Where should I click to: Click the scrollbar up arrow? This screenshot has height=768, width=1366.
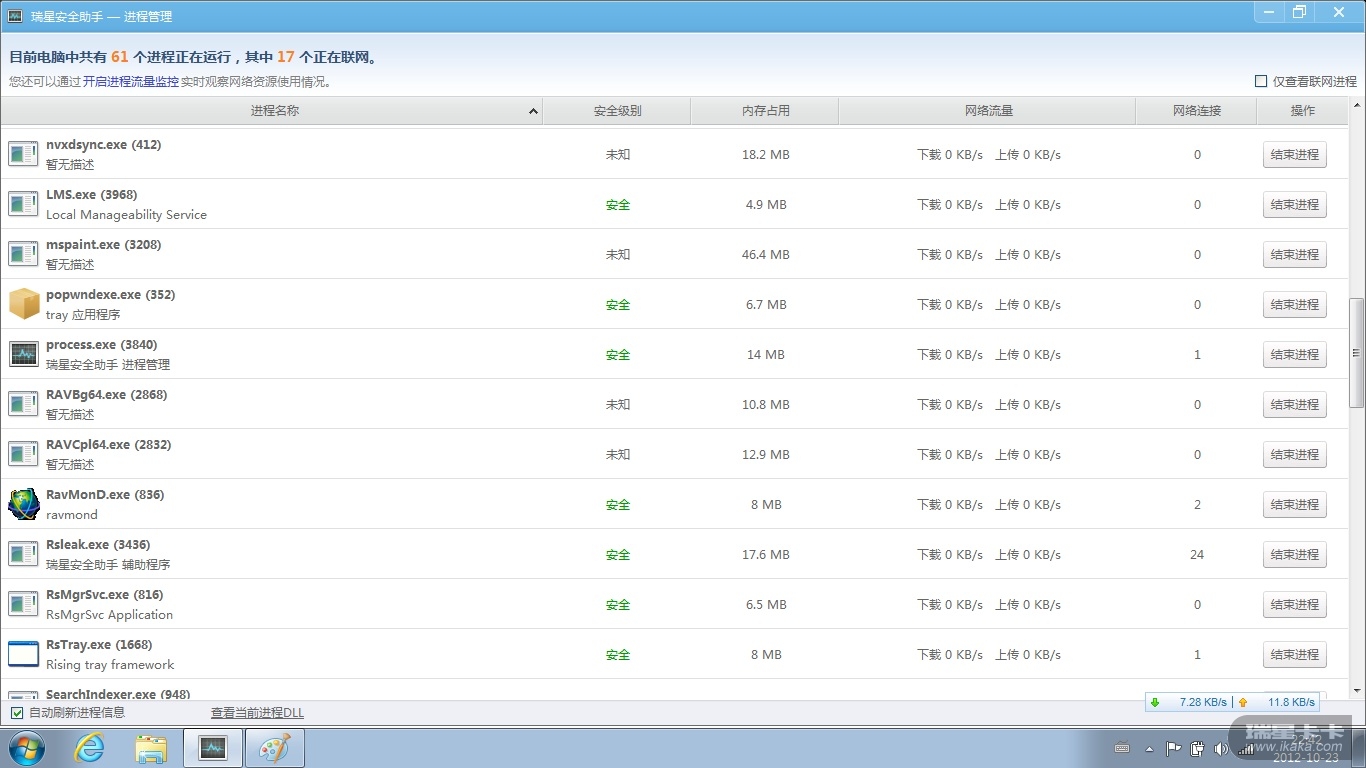point(1357,105)
